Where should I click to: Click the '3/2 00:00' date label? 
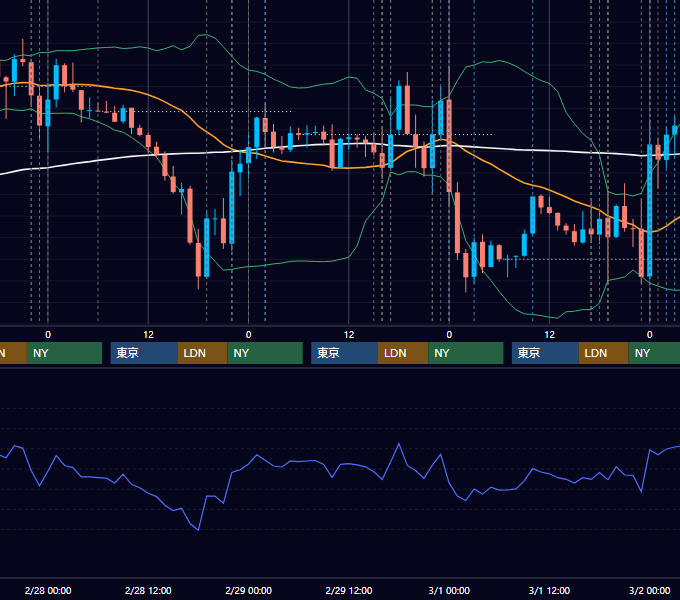click(649, 590)
